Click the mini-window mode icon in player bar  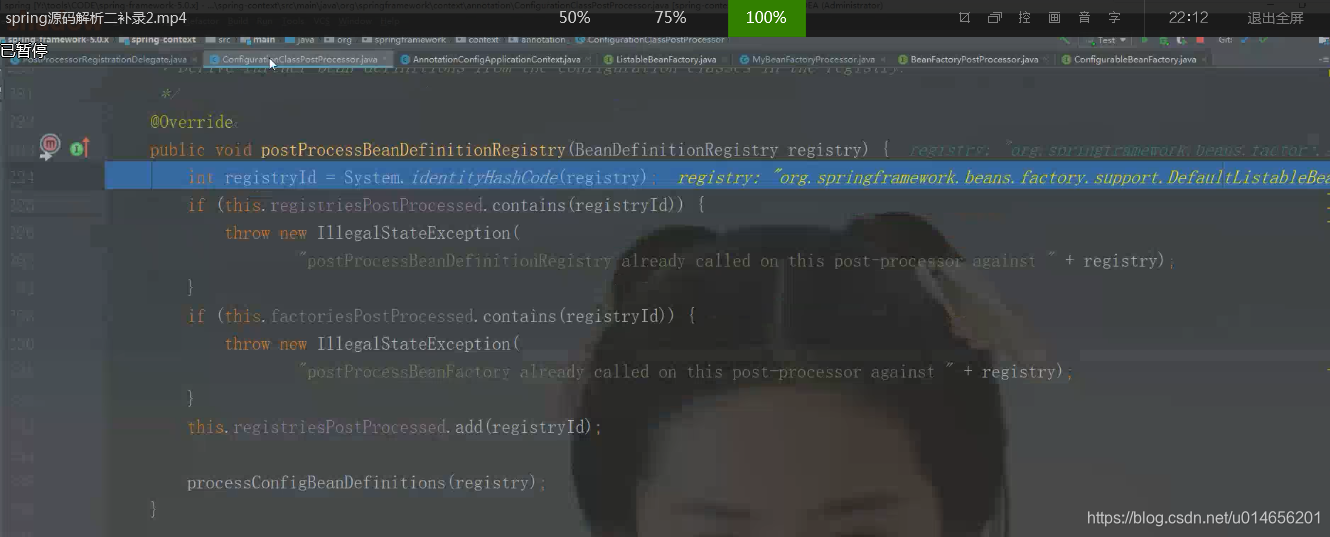point(994,18)
